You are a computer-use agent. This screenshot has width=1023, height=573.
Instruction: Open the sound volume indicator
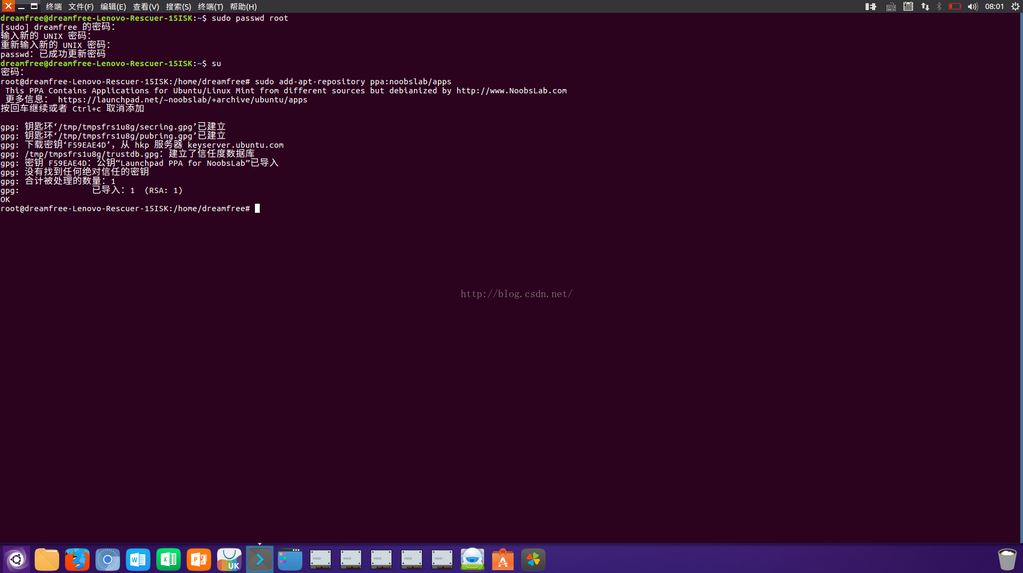pyautogui.click(x=973, y=7)
